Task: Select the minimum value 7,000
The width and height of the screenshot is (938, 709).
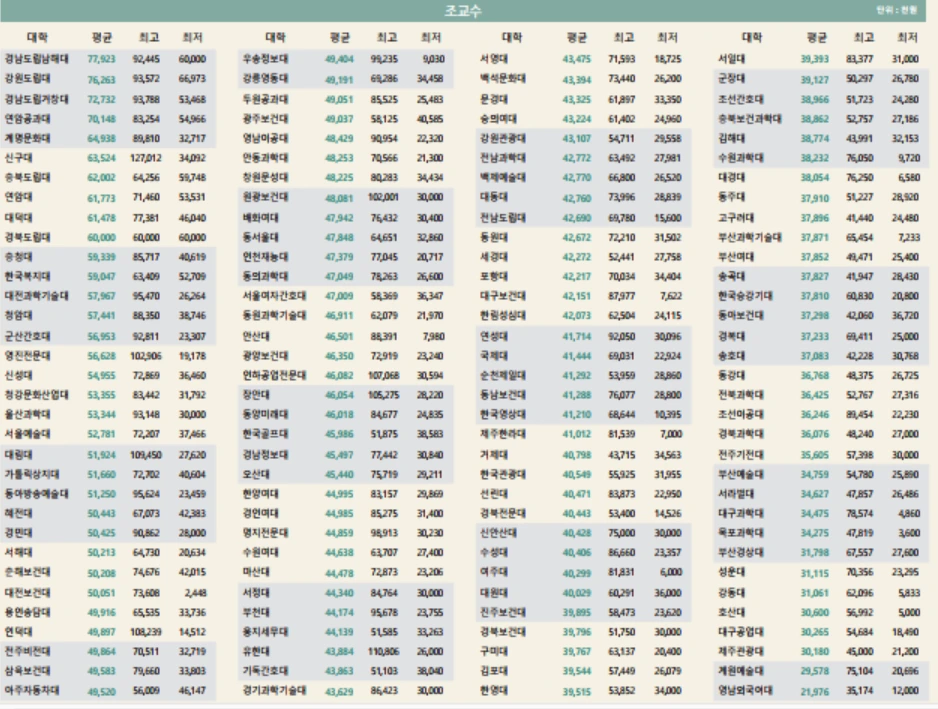Action: point(671,434)
